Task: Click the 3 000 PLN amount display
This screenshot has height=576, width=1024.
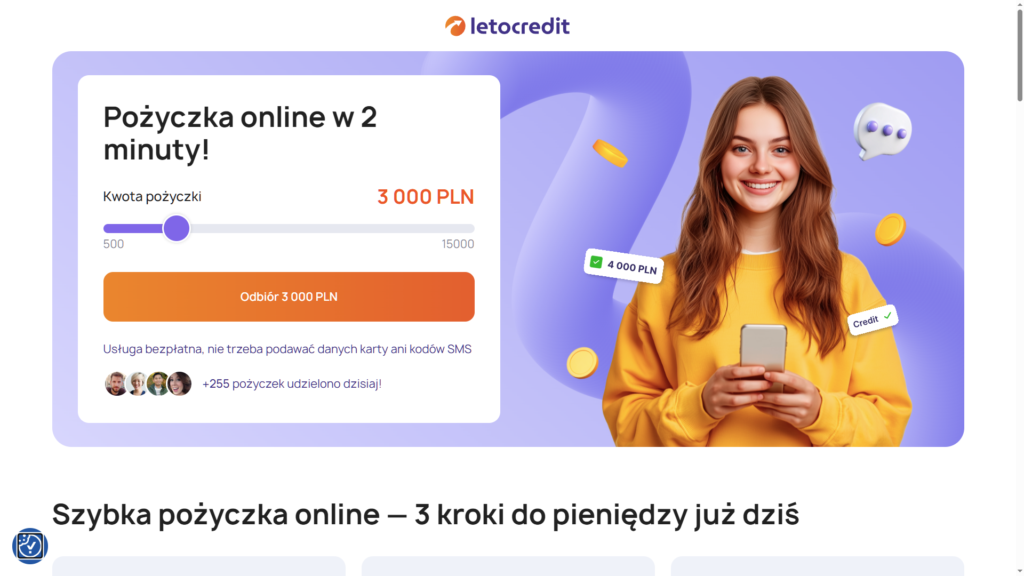Action: tap(426, 197)
